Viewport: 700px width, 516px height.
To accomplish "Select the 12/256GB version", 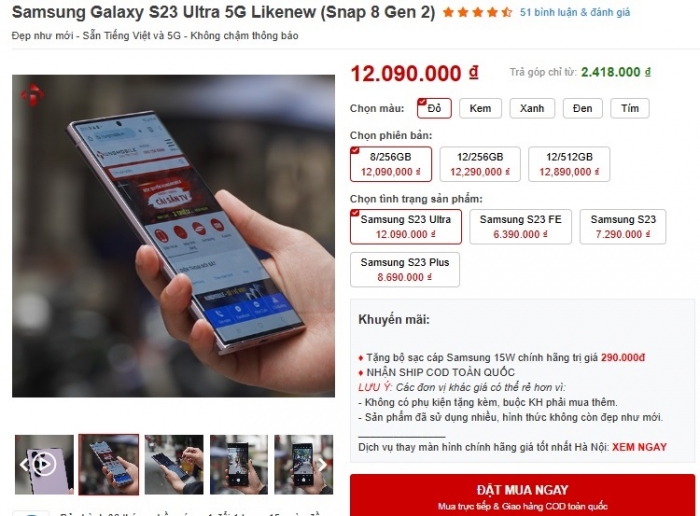I will [480, 164].
